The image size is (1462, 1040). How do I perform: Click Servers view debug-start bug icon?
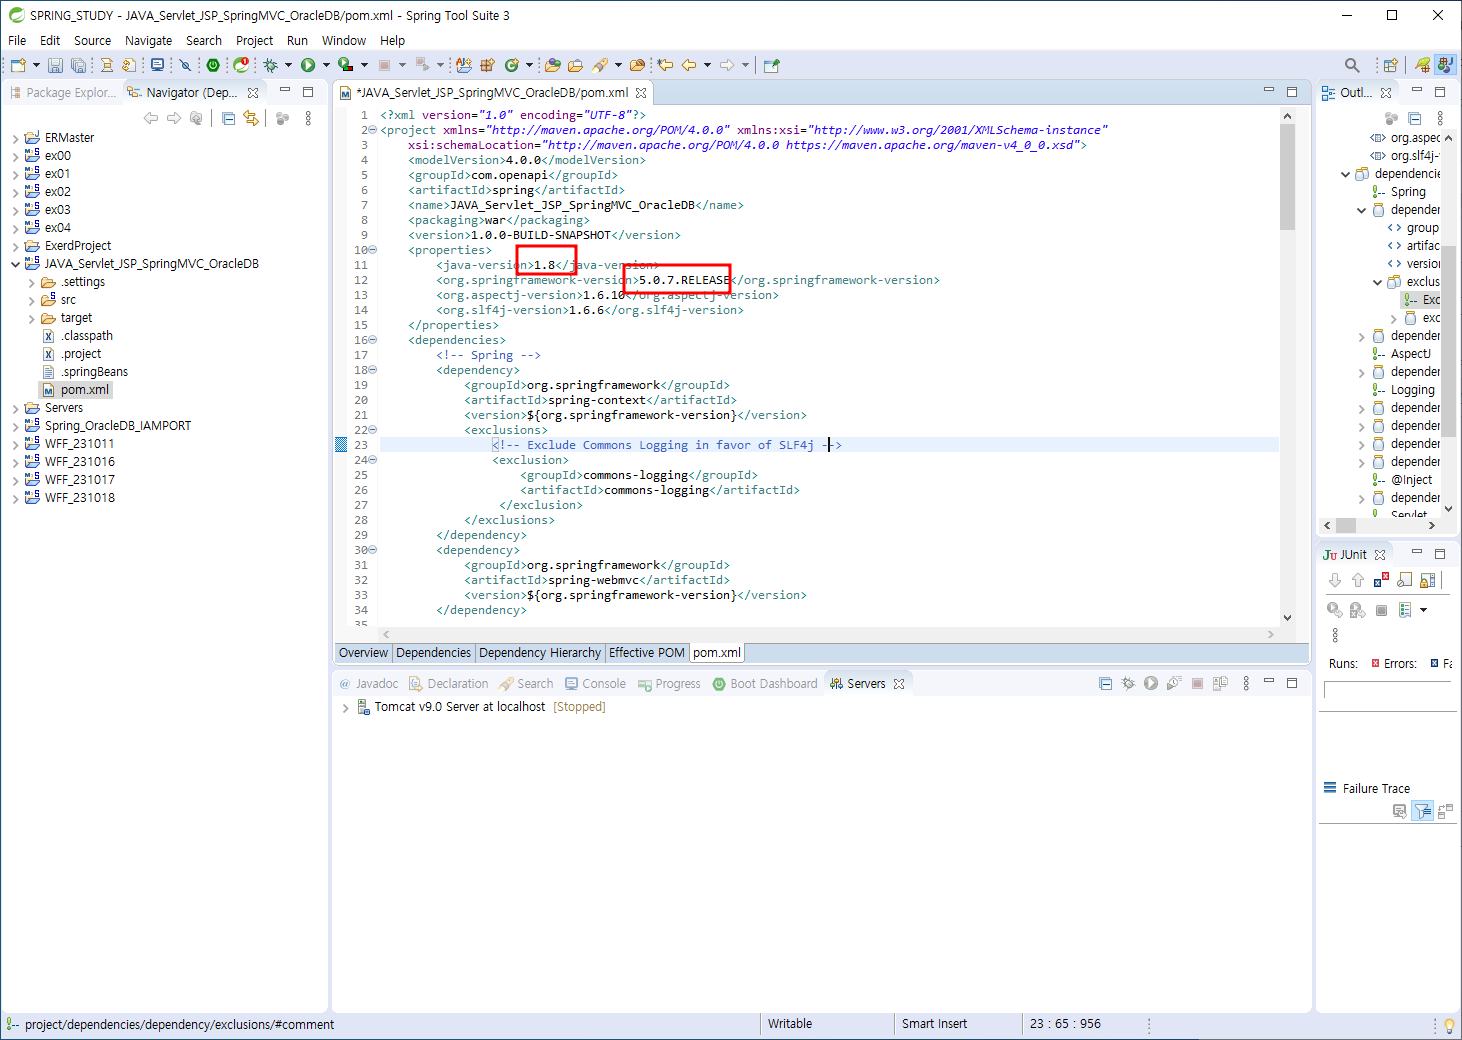[x=1128, y=683]
